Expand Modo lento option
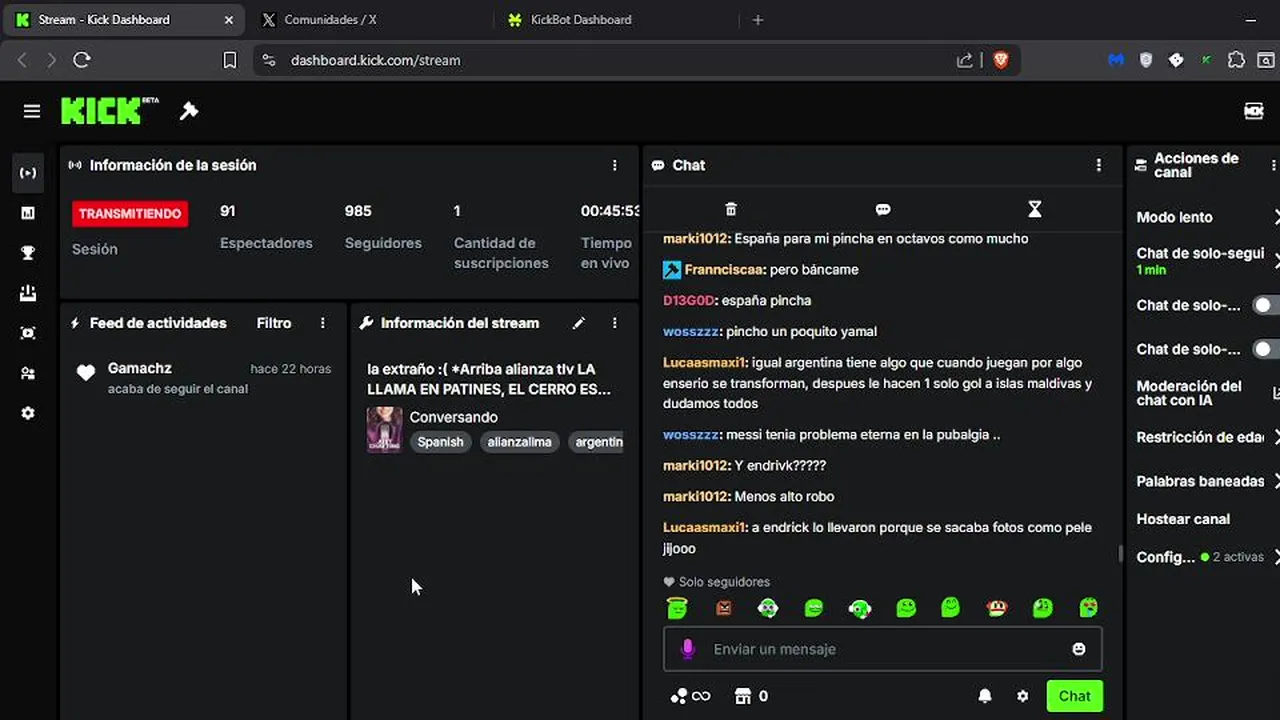The width and height of the screenshot is (1280, 720). click(1208, 217)
